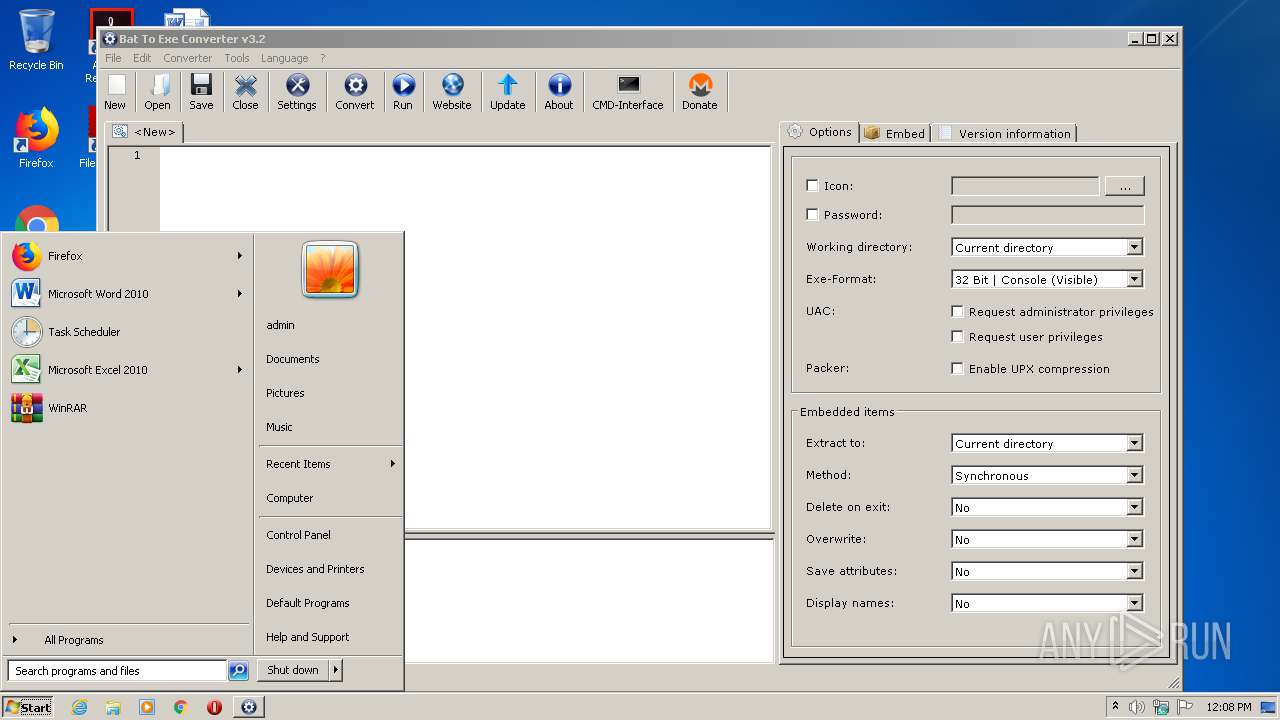The width and height of the screenshot is (1280, 720).
Task: Switch to Version information tab
Action: tap(1004, 133)
